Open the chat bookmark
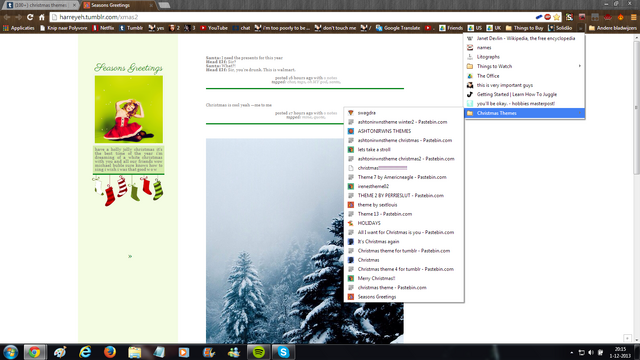Screen dimensions: 640x360 coord(241,28)
